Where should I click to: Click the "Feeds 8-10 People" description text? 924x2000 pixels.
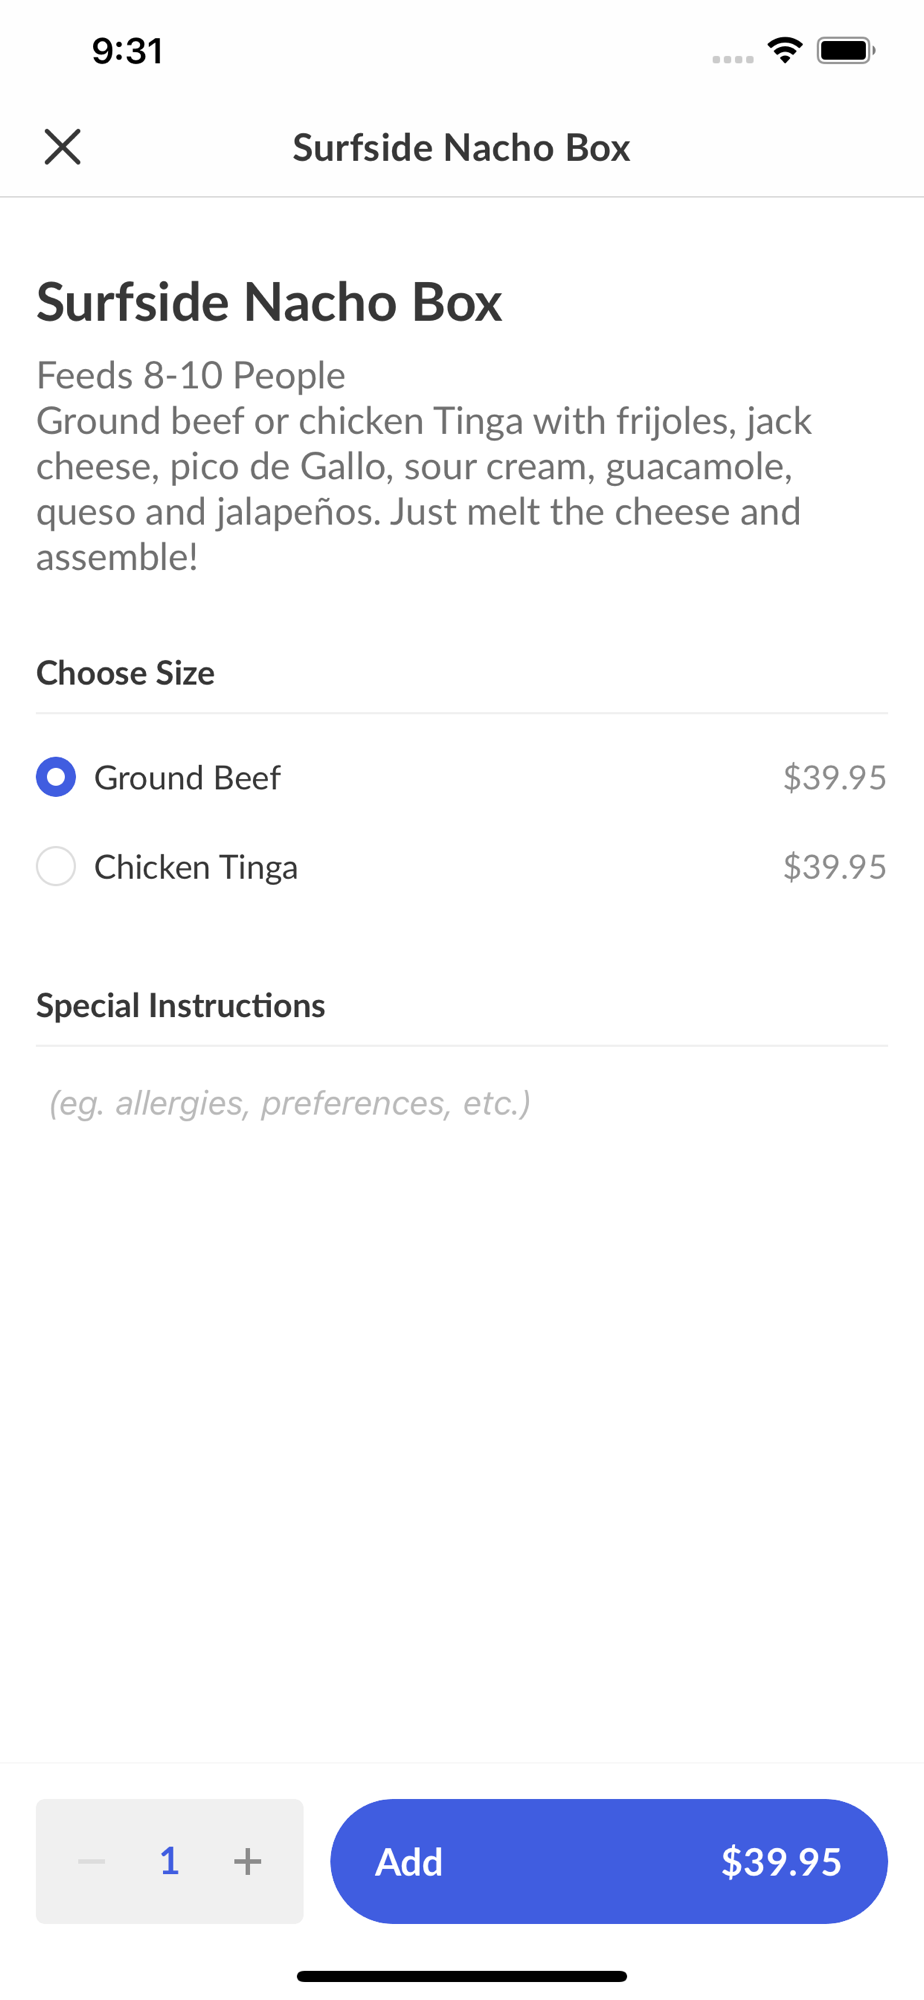191,376
